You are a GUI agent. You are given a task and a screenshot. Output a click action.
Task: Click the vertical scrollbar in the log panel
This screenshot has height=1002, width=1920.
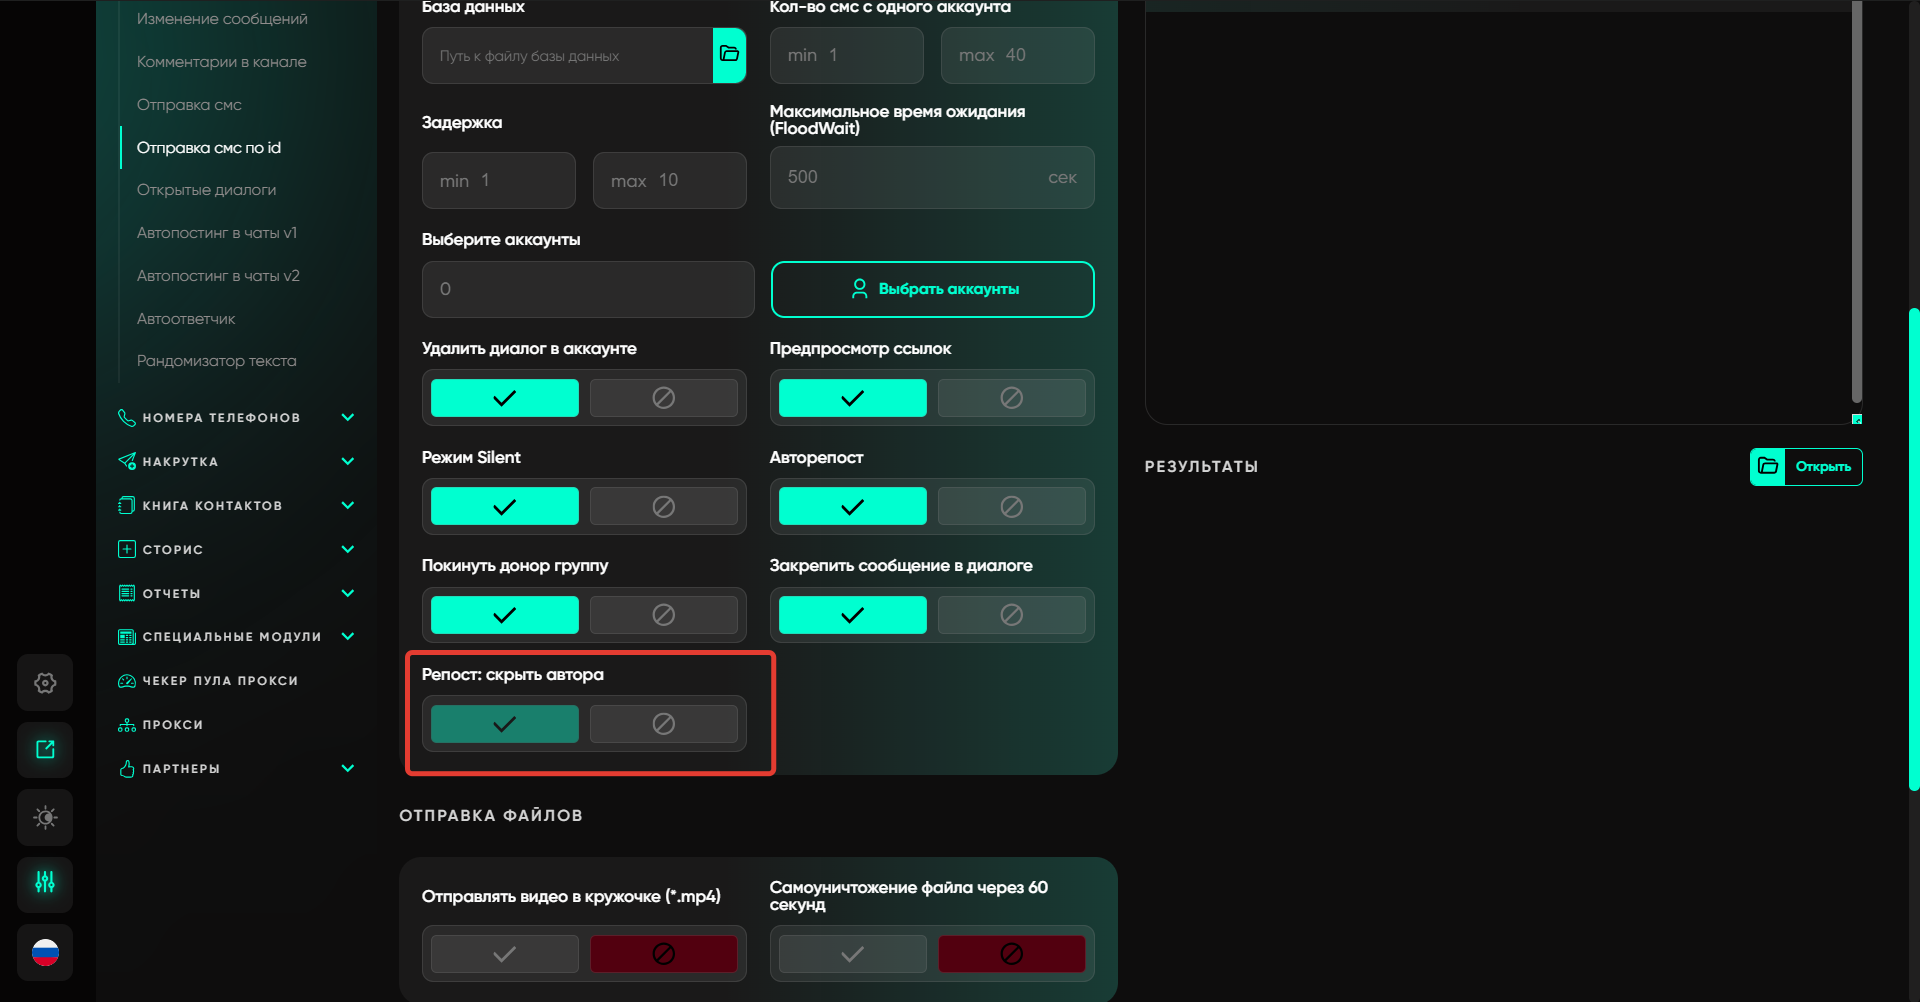1856,200
